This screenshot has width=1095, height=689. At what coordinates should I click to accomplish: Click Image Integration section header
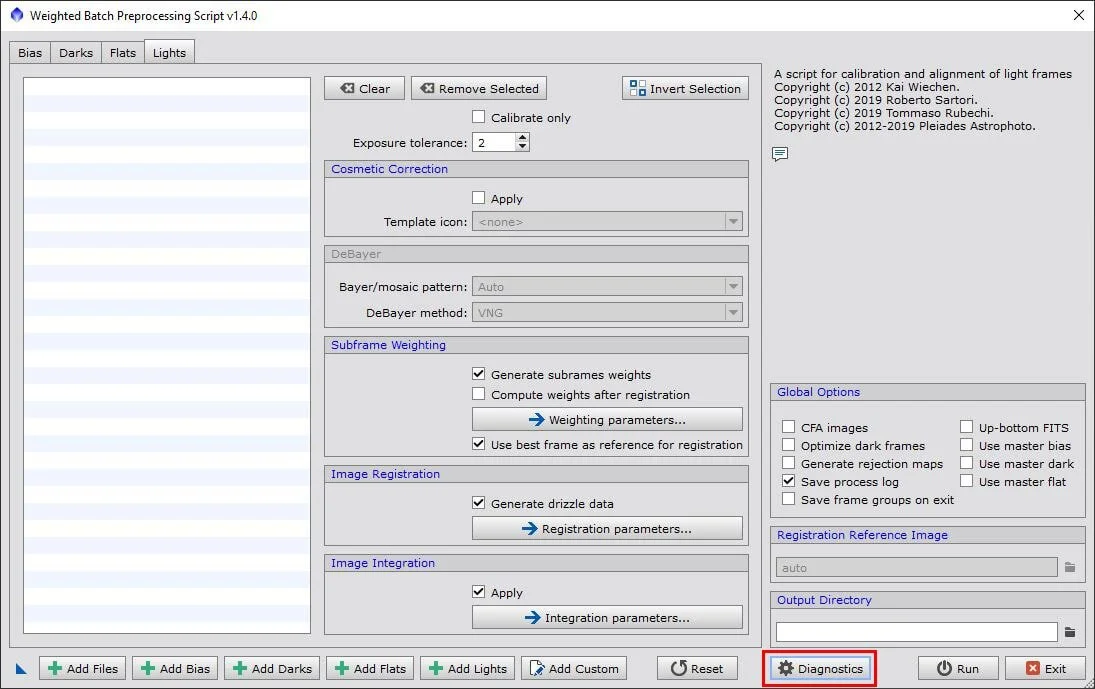(536, 563)
